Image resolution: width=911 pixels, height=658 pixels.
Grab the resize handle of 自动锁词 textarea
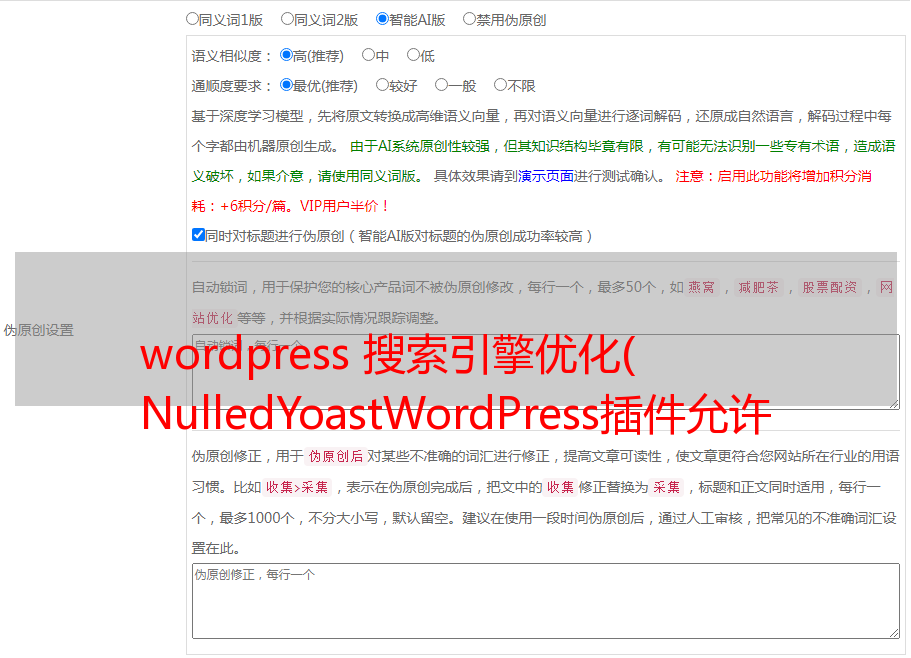coord(894,404)
